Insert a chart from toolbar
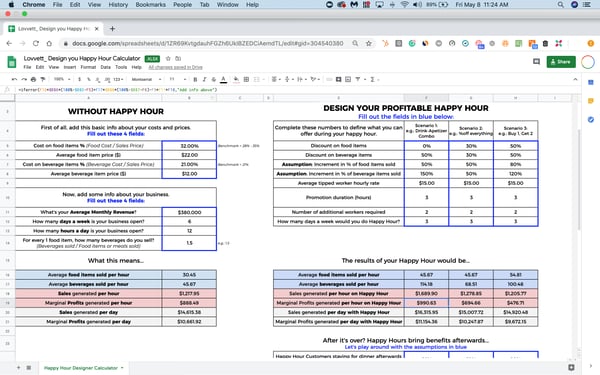This screenshot has width=600, height=375. pos(348,80)
